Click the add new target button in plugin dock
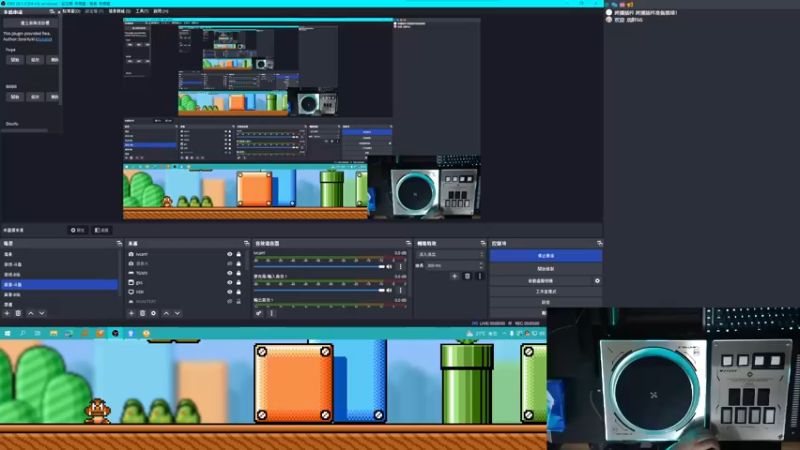Viewport: 800px width, 450px height. pos(31,23)
